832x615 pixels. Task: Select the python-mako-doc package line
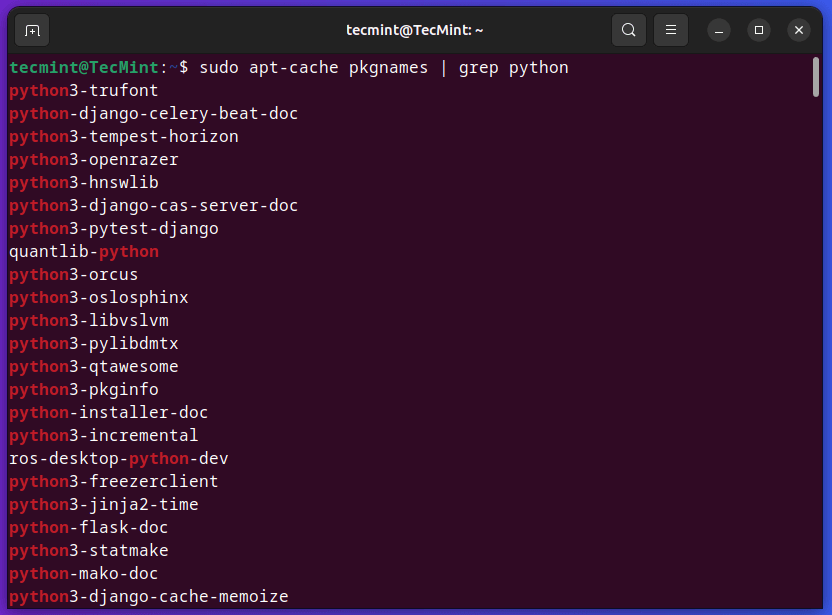pyautogui.click(x=80, y=573)
